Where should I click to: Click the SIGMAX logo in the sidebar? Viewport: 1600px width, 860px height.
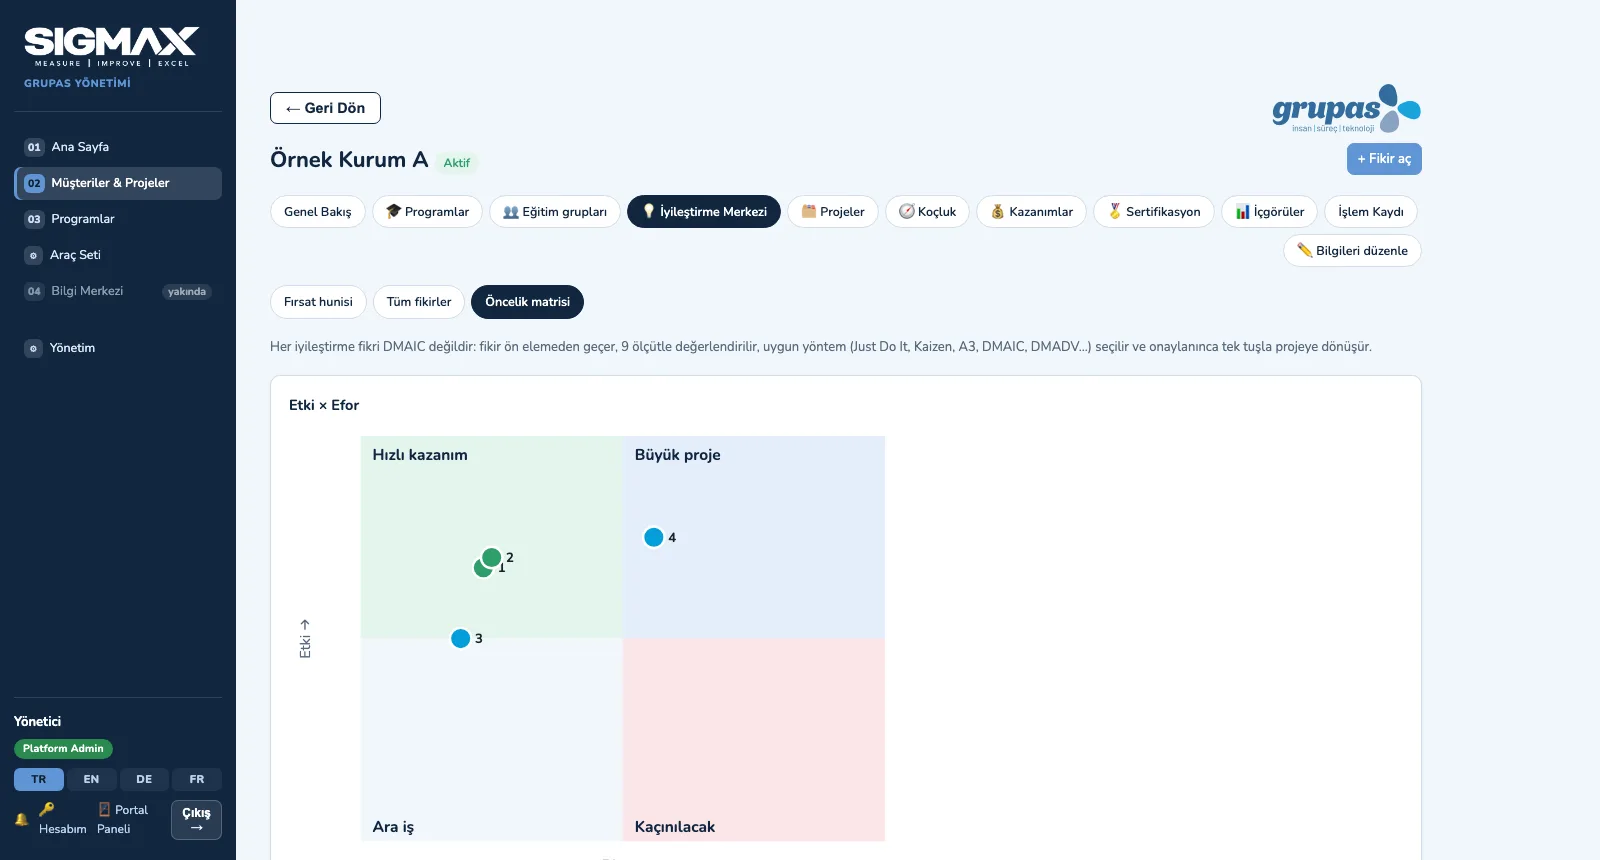pos(112,47)
